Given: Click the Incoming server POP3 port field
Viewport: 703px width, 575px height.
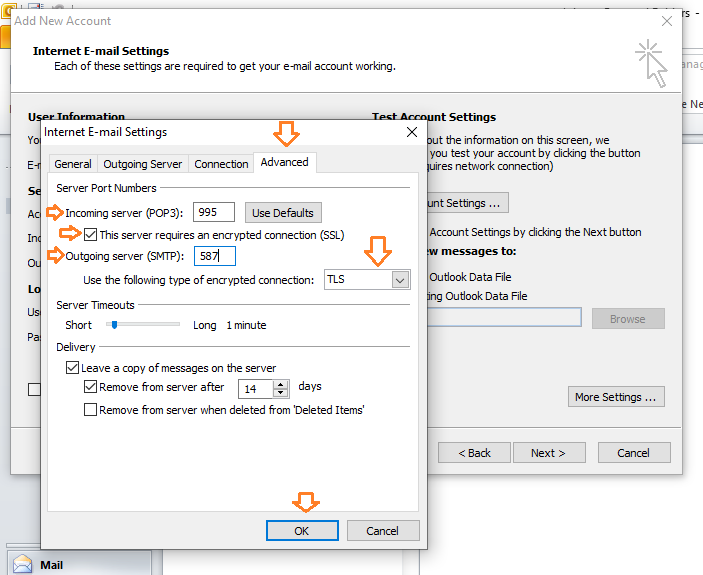Looking at the screenshot, I should pyautogui.click(x=214, y=212).
